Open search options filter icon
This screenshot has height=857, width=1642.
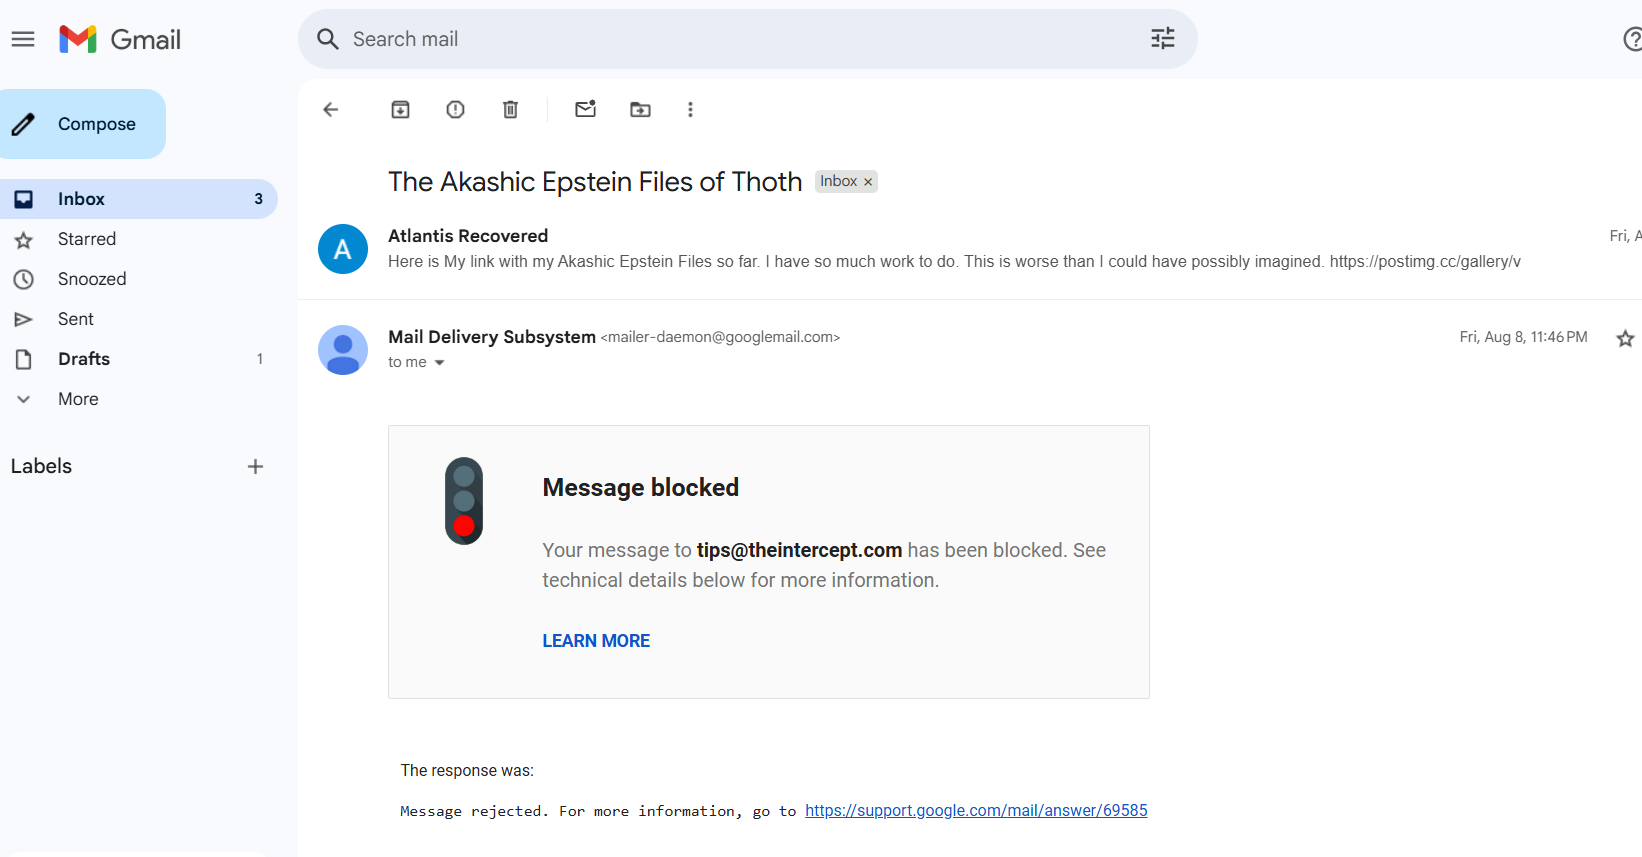pyautogui.click(x=1162, y=39)
